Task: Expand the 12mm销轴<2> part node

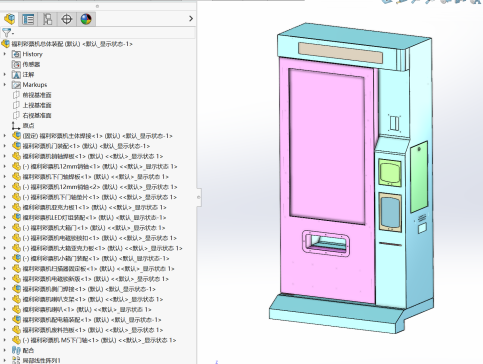Action: pyautogui.click(x=5, y=187)
